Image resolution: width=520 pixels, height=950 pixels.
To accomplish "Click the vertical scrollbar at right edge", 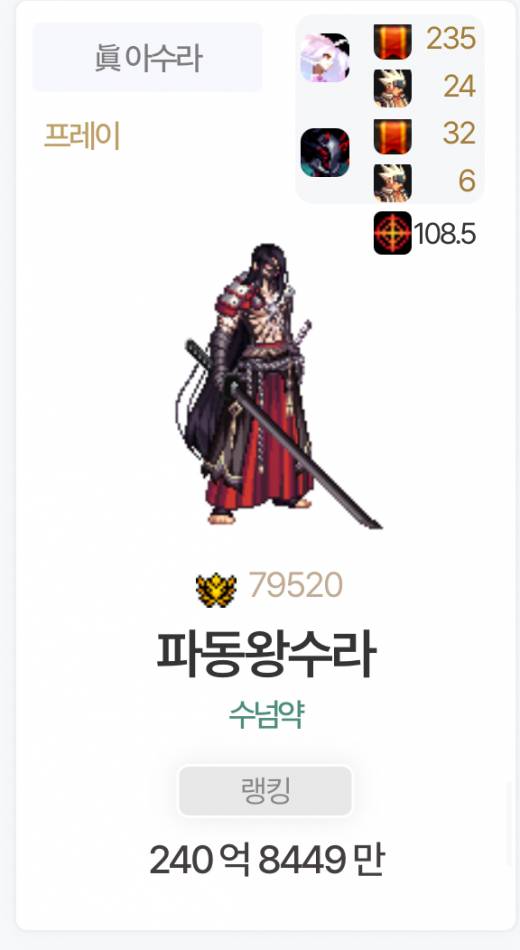I will (x=510, y=824).
